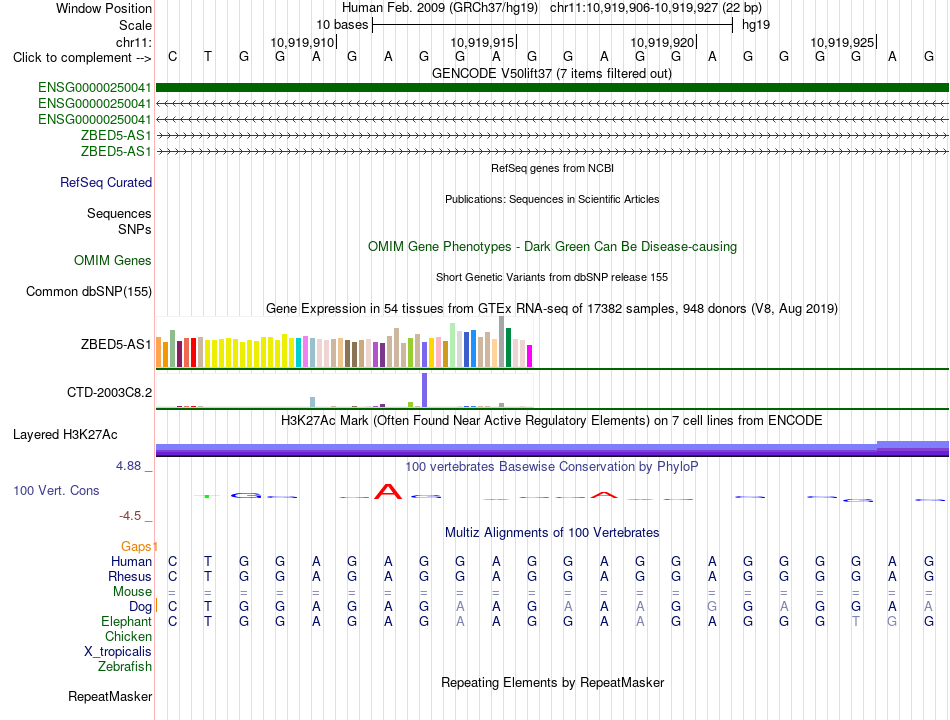
Task: Click the X_tropicalis alignment row label
Action: 118,652
